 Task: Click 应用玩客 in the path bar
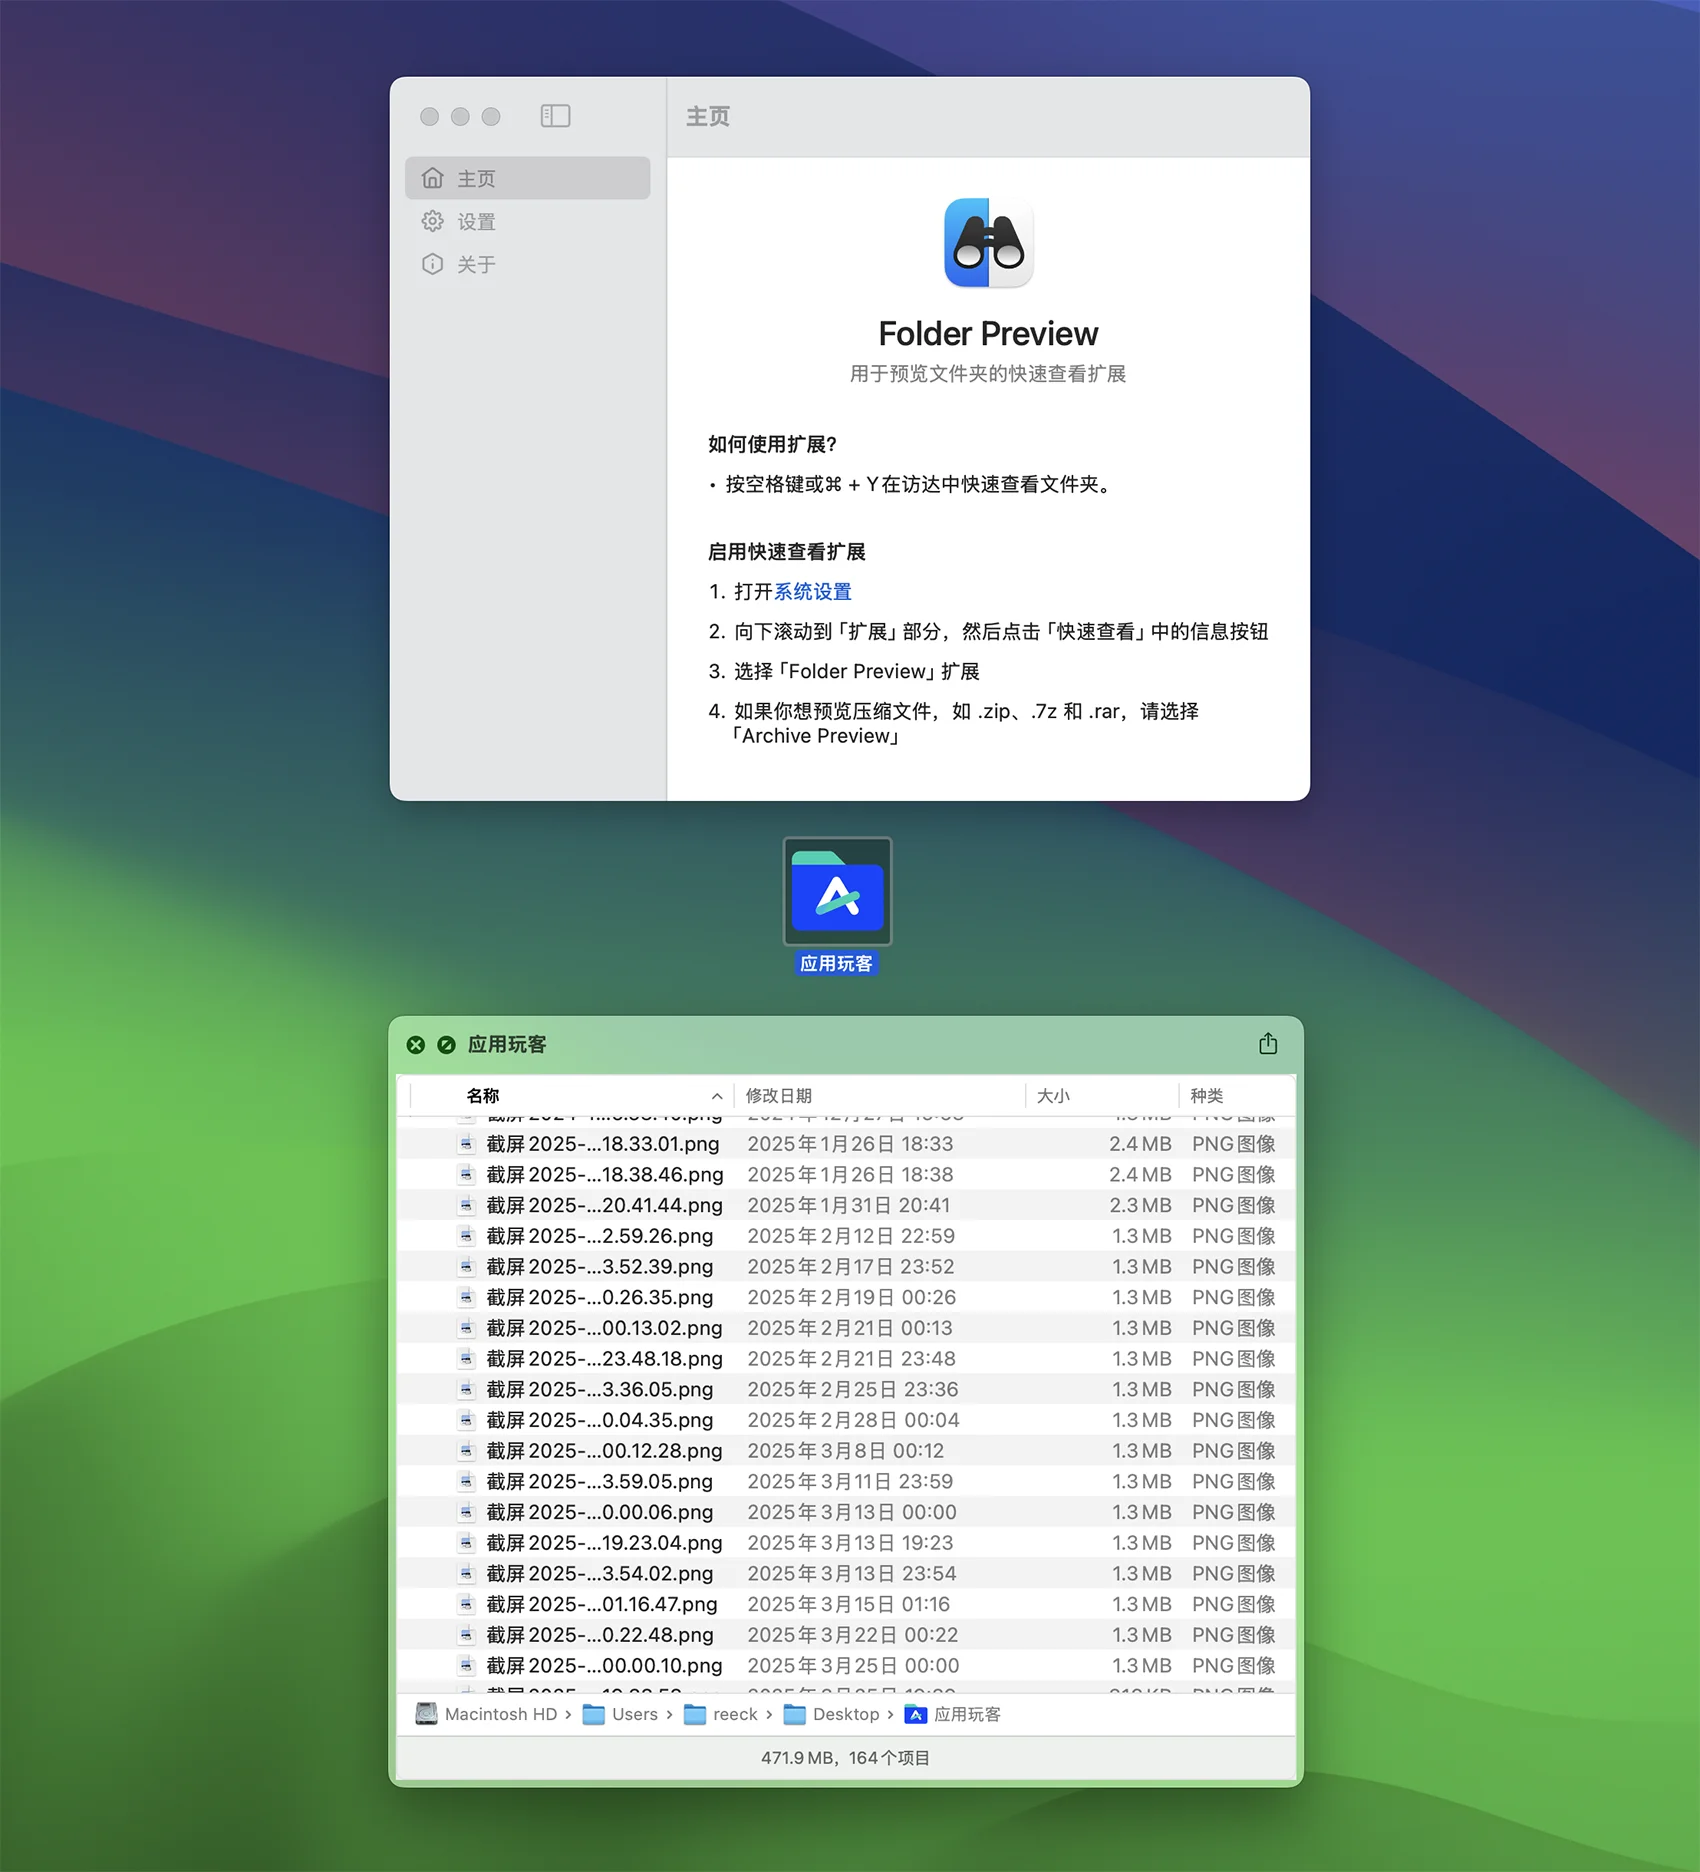pos(952,1714)
